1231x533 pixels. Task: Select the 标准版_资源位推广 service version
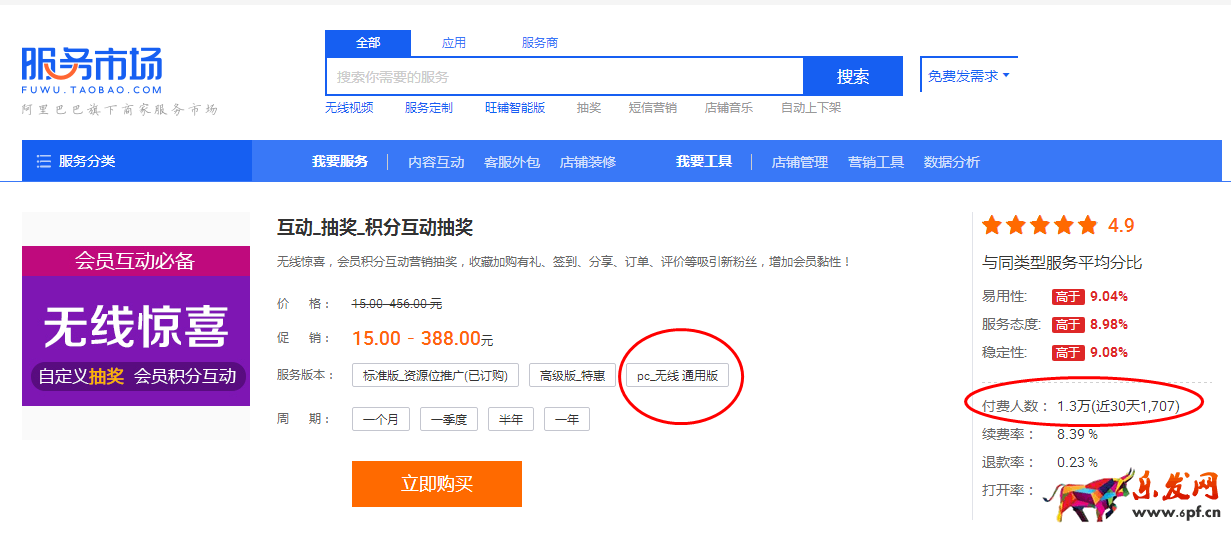435,376
